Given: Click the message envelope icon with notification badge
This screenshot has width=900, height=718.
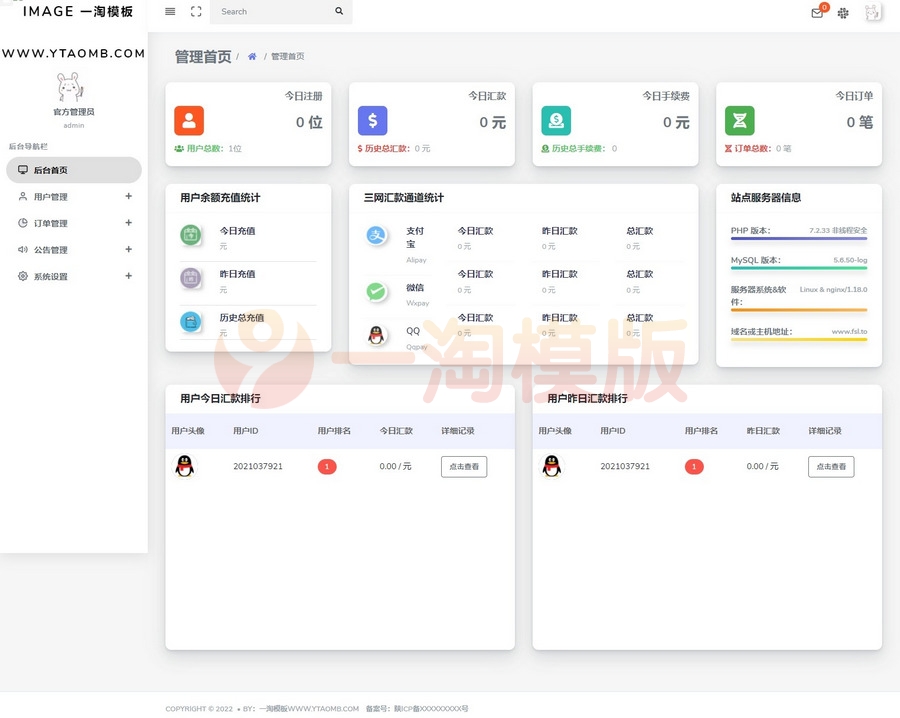Looking at the screenshot, I should [818, 14].
